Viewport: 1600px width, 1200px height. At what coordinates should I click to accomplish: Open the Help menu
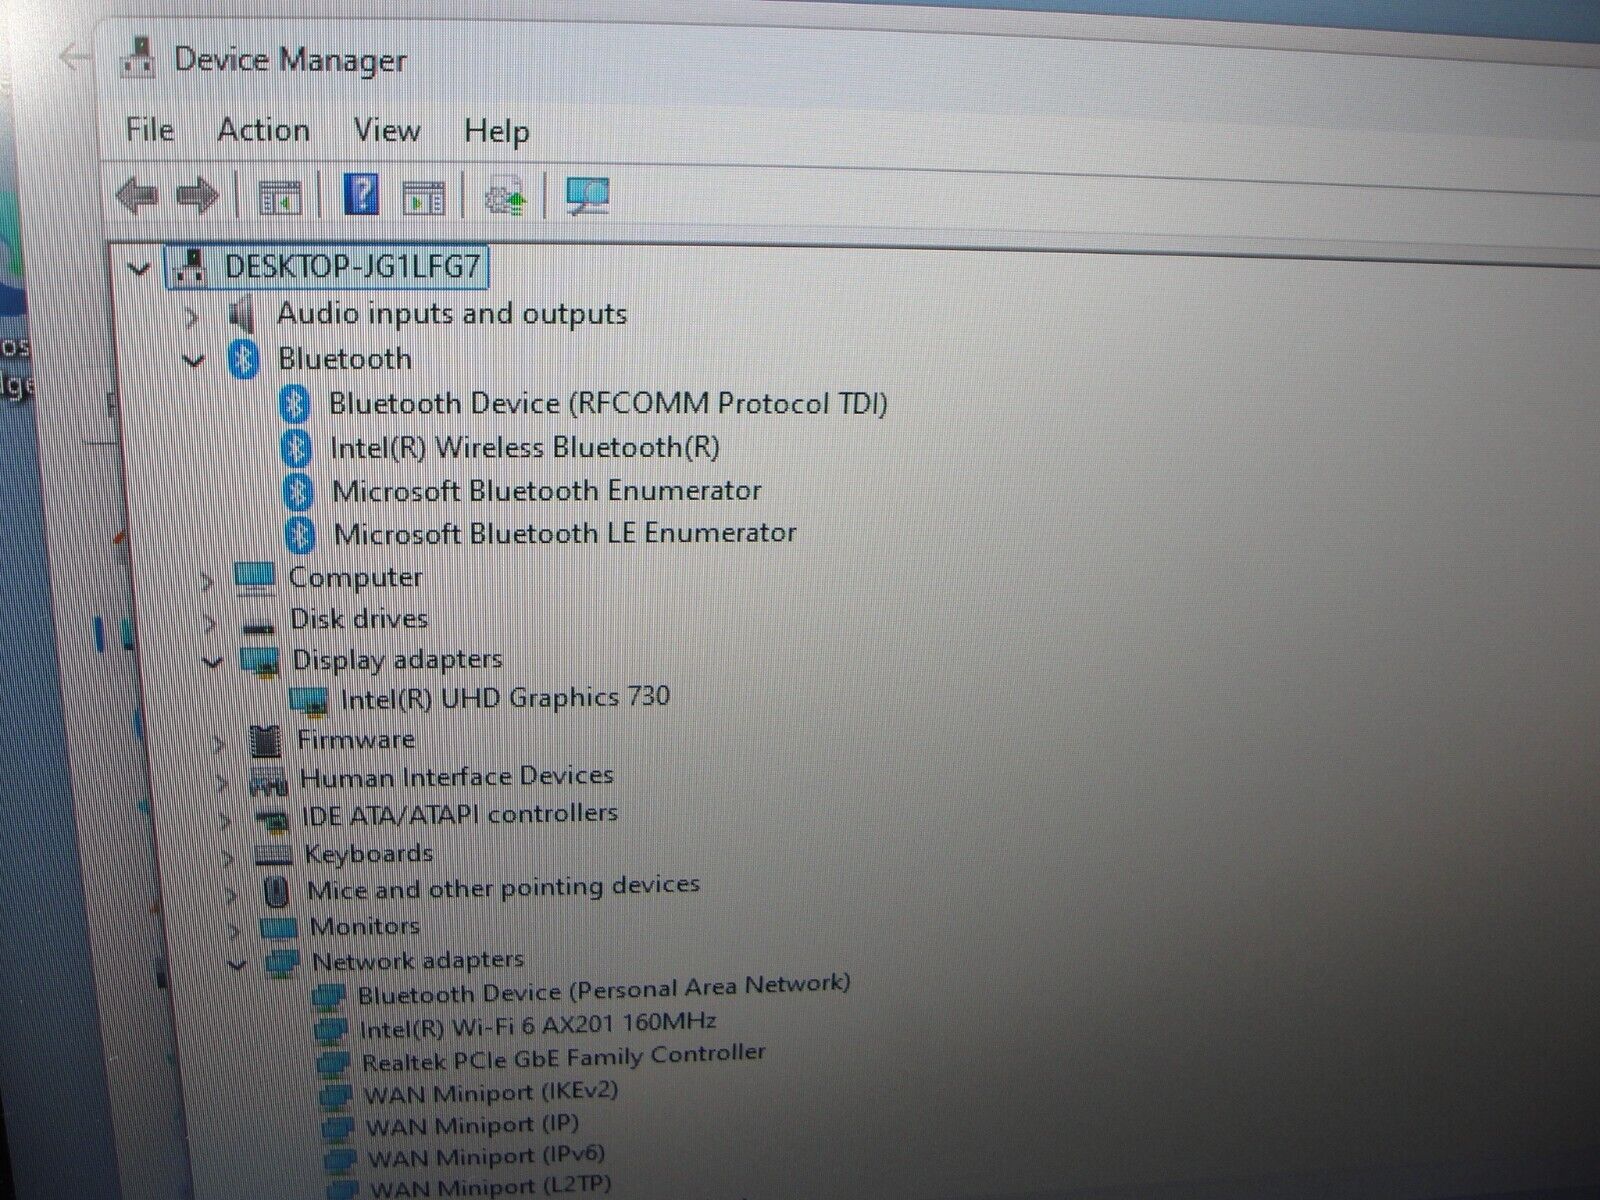point(496,131)
